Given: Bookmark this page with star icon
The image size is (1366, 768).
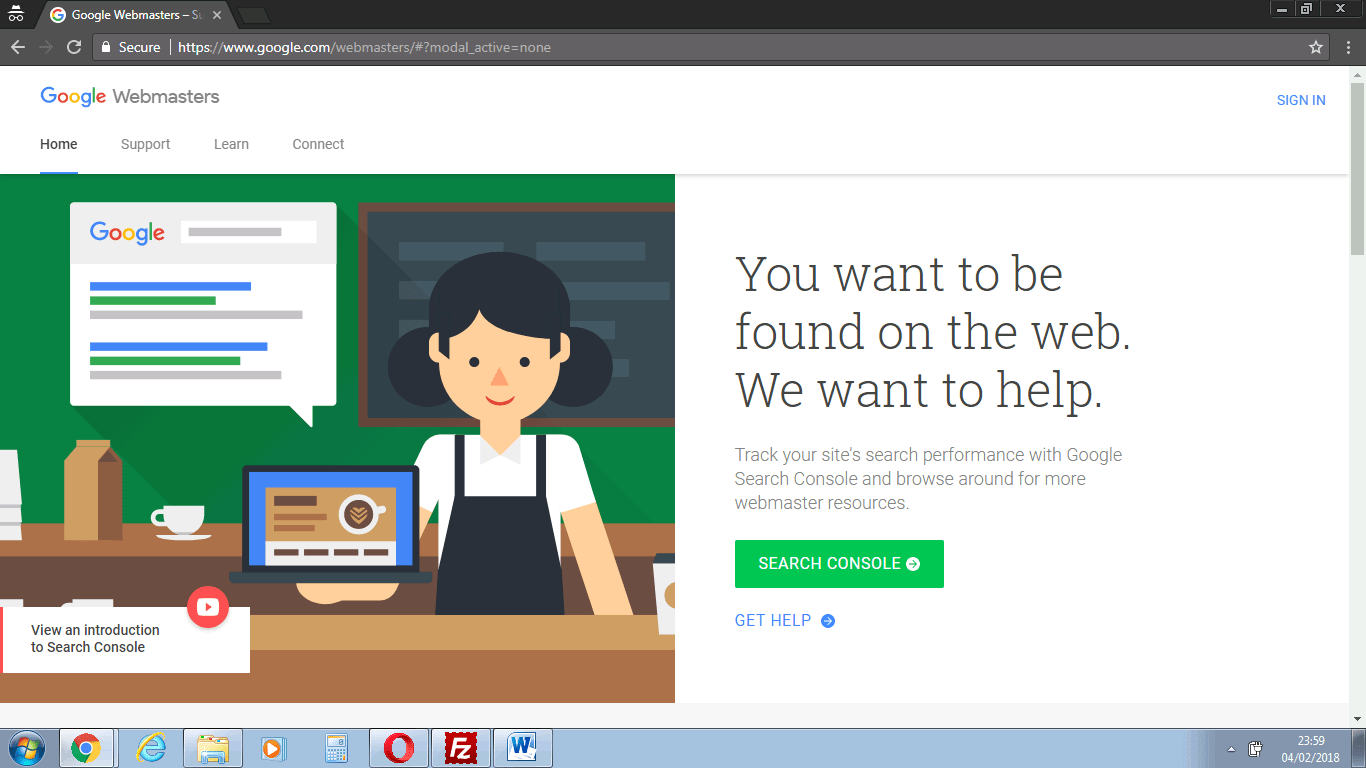Looking at the screenshot, I should pyautogui.click(x=1316, y=47).
